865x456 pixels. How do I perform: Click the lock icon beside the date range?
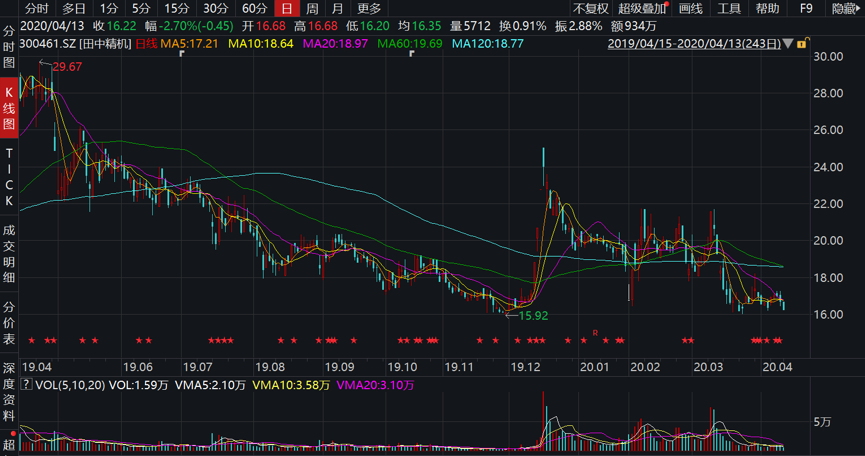(801, 44)
